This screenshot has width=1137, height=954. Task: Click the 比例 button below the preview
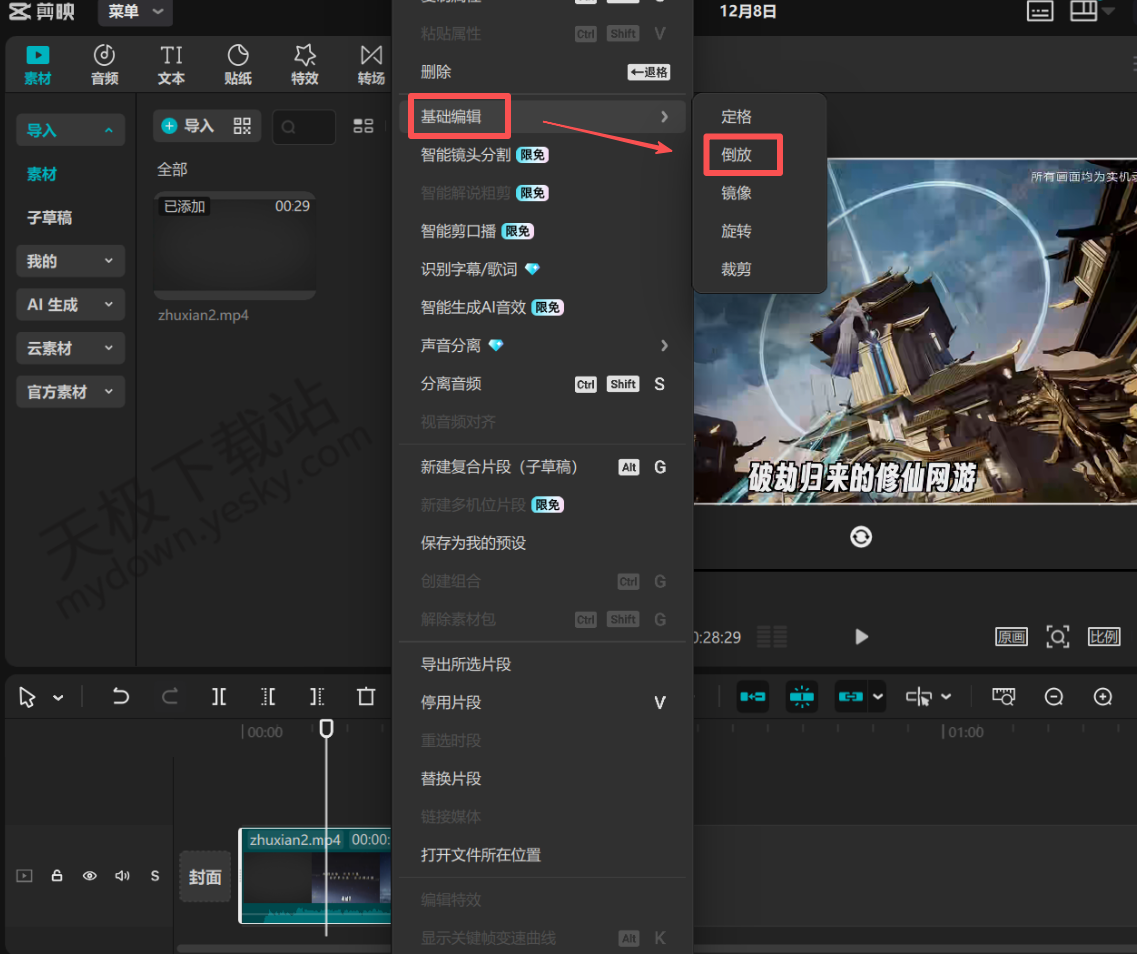1104,636
